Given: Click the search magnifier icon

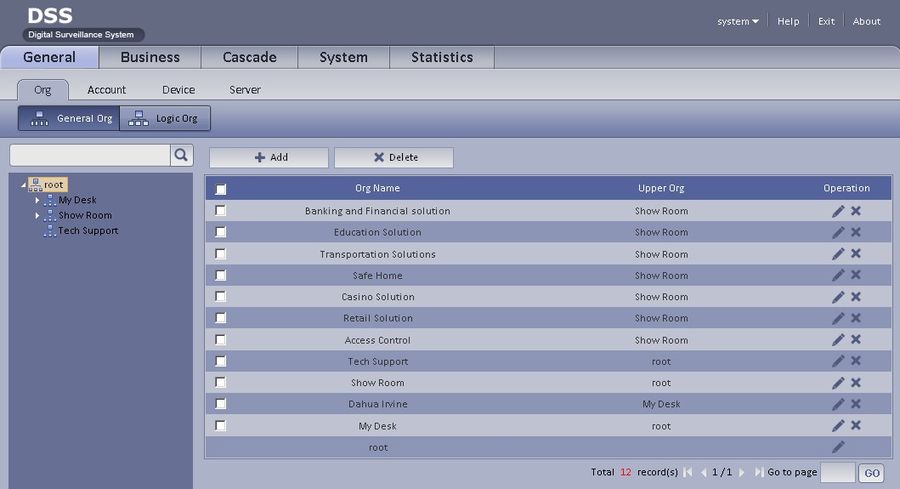Looking at the screenshot, I should pyautogui.click(x=181, y=155).
